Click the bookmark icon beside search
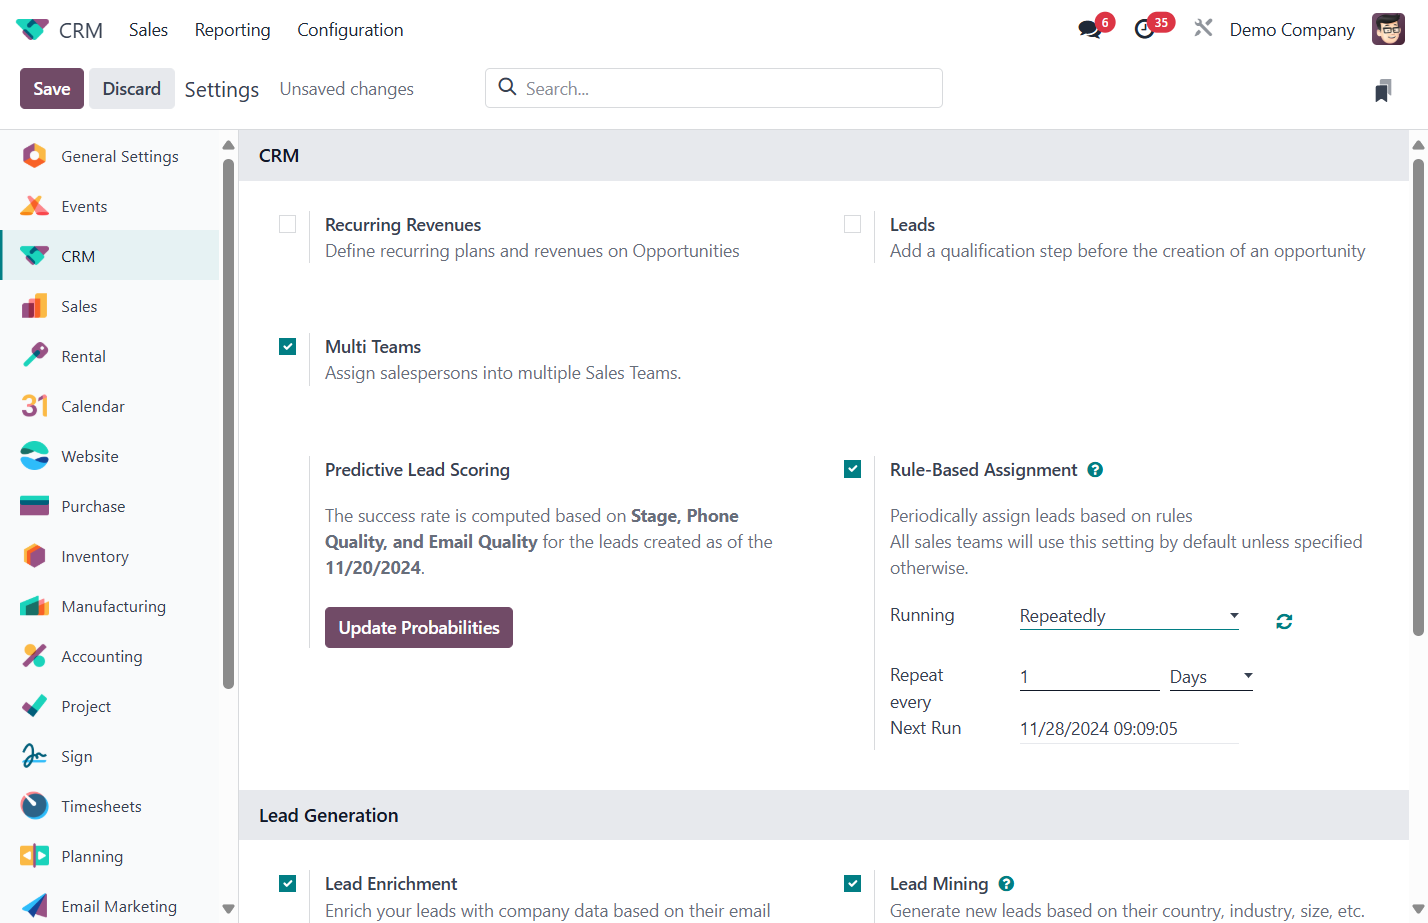This screenshot has width=1428, height=923. tap(1383, 90)
